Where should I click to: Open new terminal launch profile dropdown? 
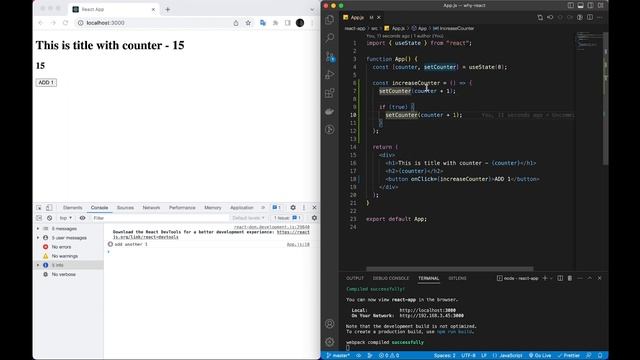pyautogui.click(x=551, y=278)
